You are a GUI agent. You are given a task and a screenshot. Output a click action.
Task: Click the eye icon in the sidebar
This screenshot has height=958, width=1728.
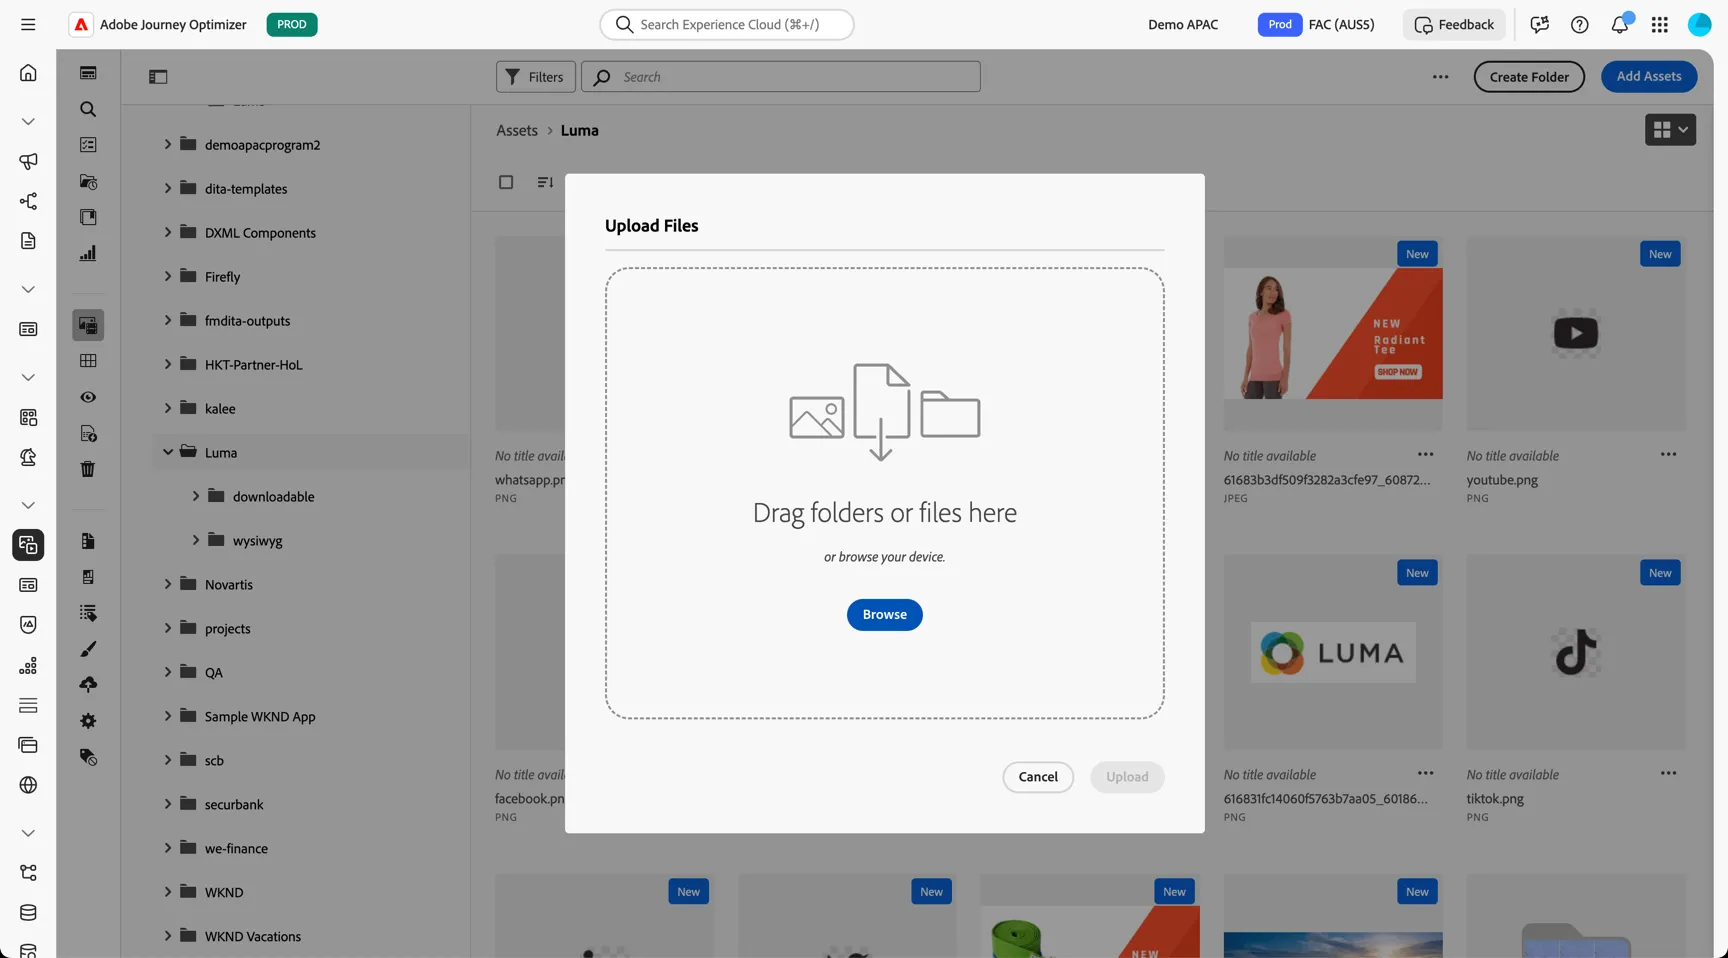coord(88,397)
